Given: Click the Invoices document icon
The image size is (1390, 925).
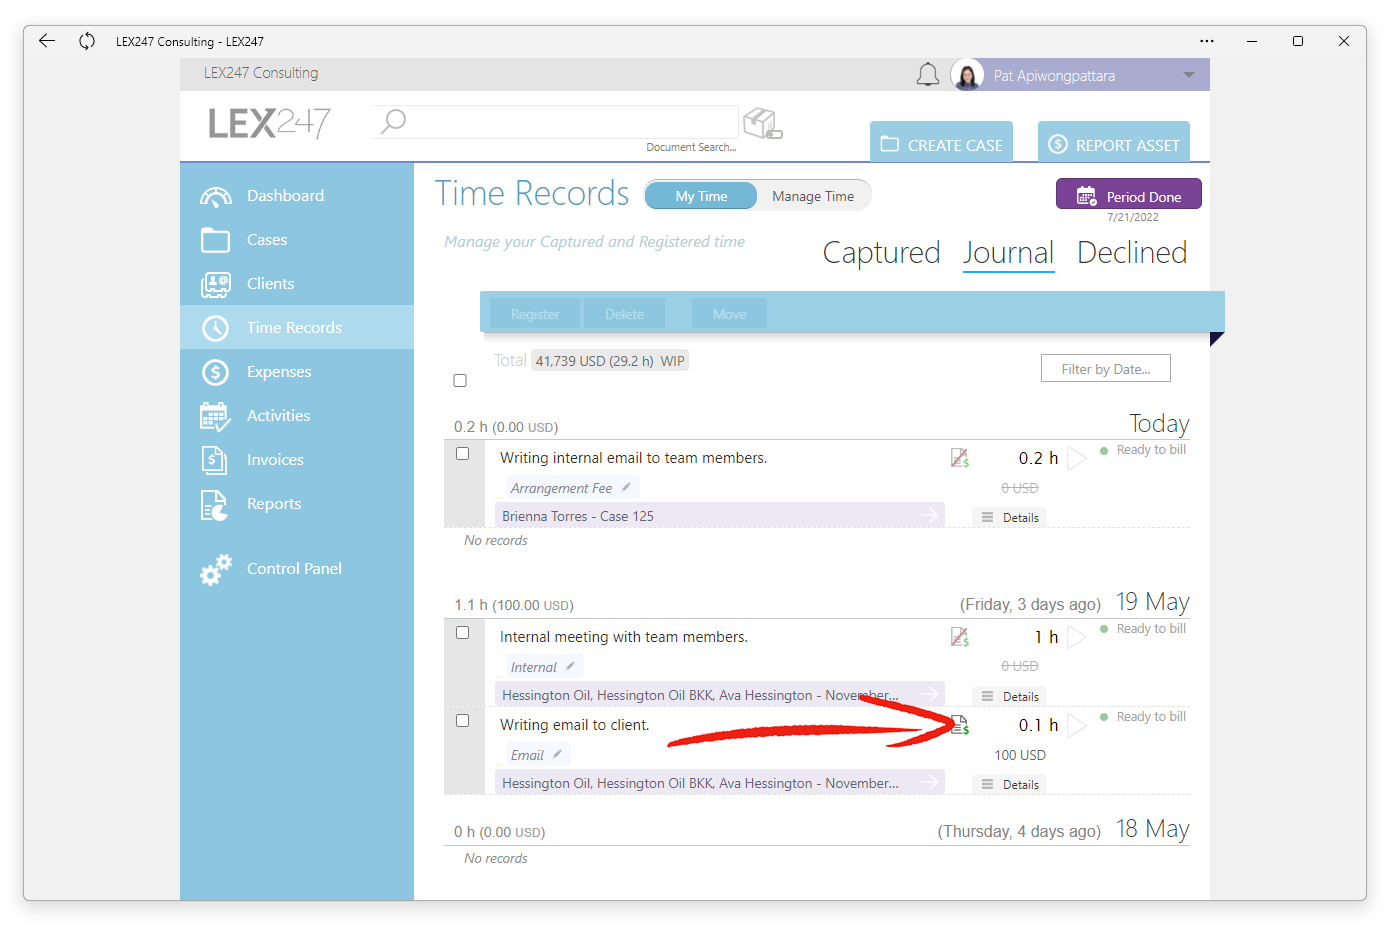Looking at the screenshot, I should click(x=215, y=460).
